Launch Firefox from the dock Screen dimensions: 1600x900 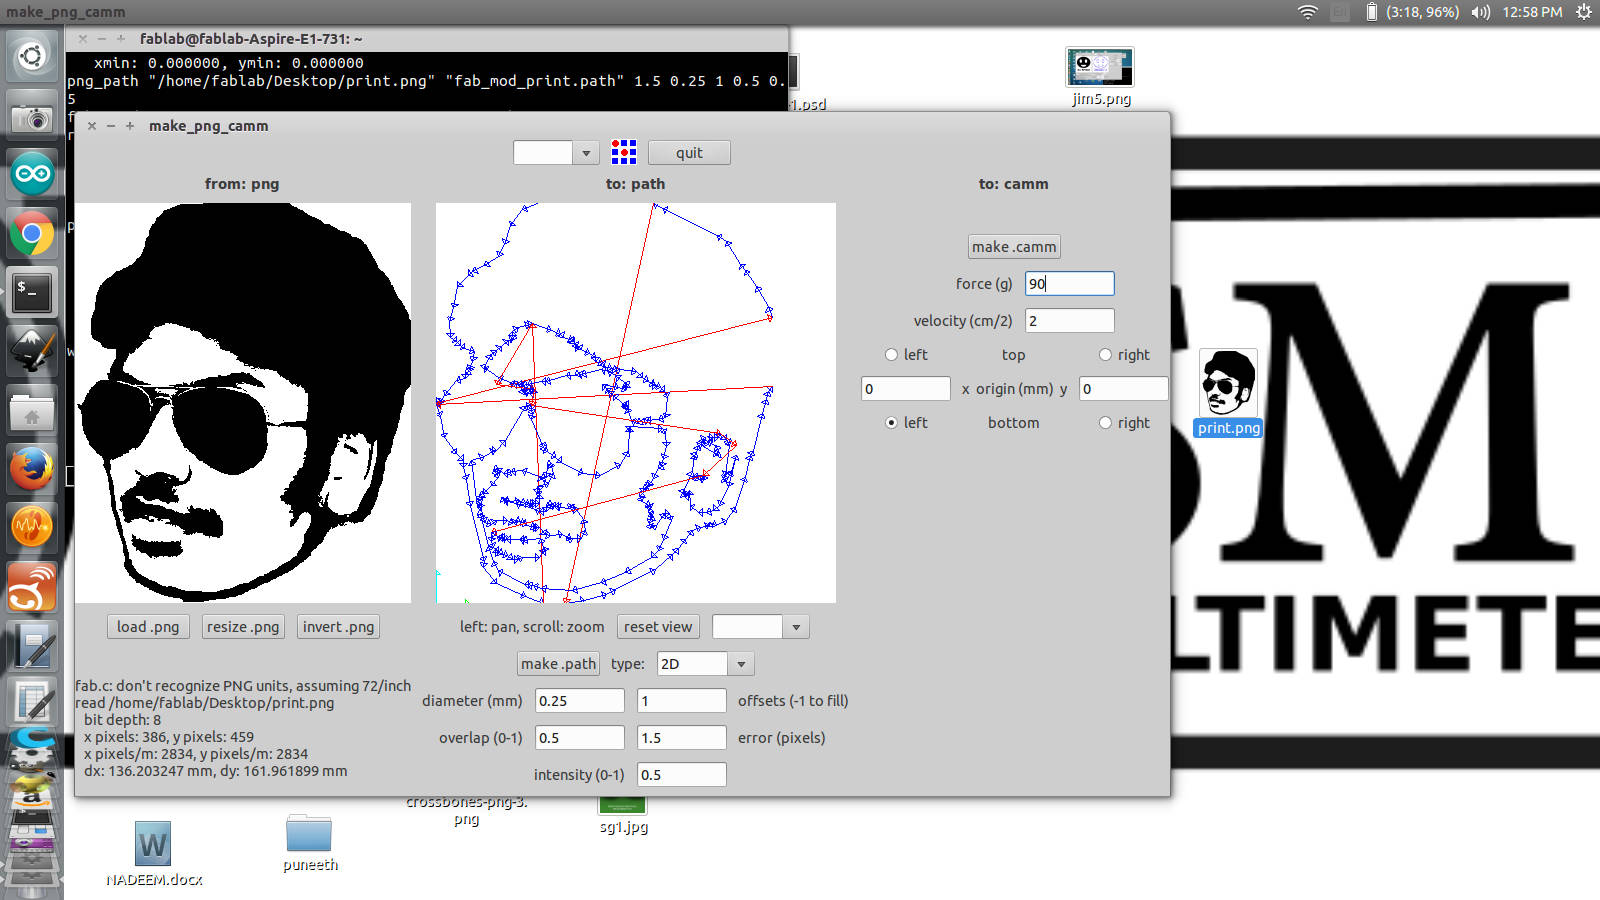pos(32,468)
